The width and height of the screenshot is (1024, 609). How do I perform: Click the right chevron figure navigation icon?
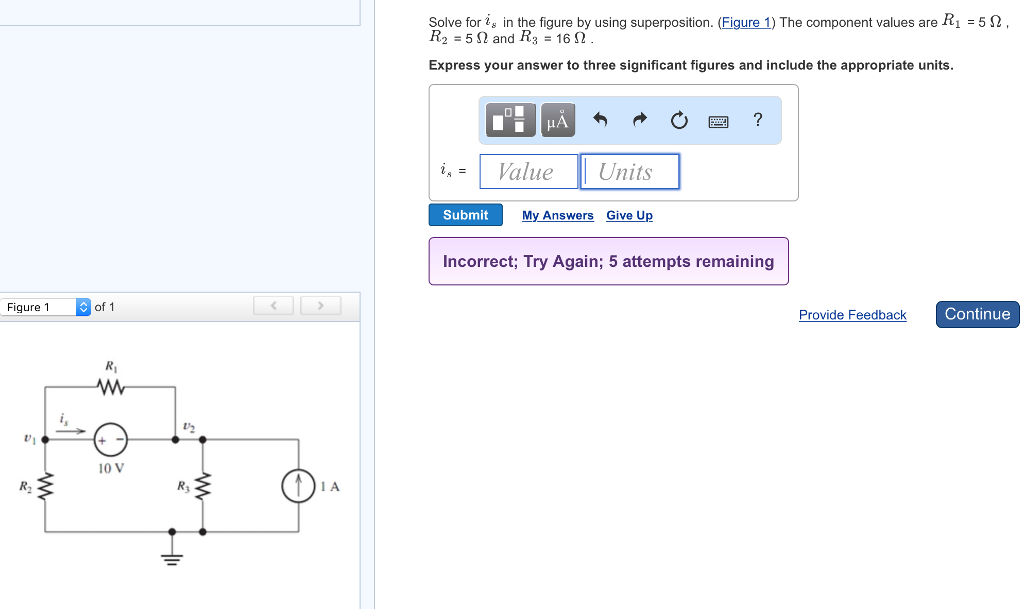(x=320, y=306)
